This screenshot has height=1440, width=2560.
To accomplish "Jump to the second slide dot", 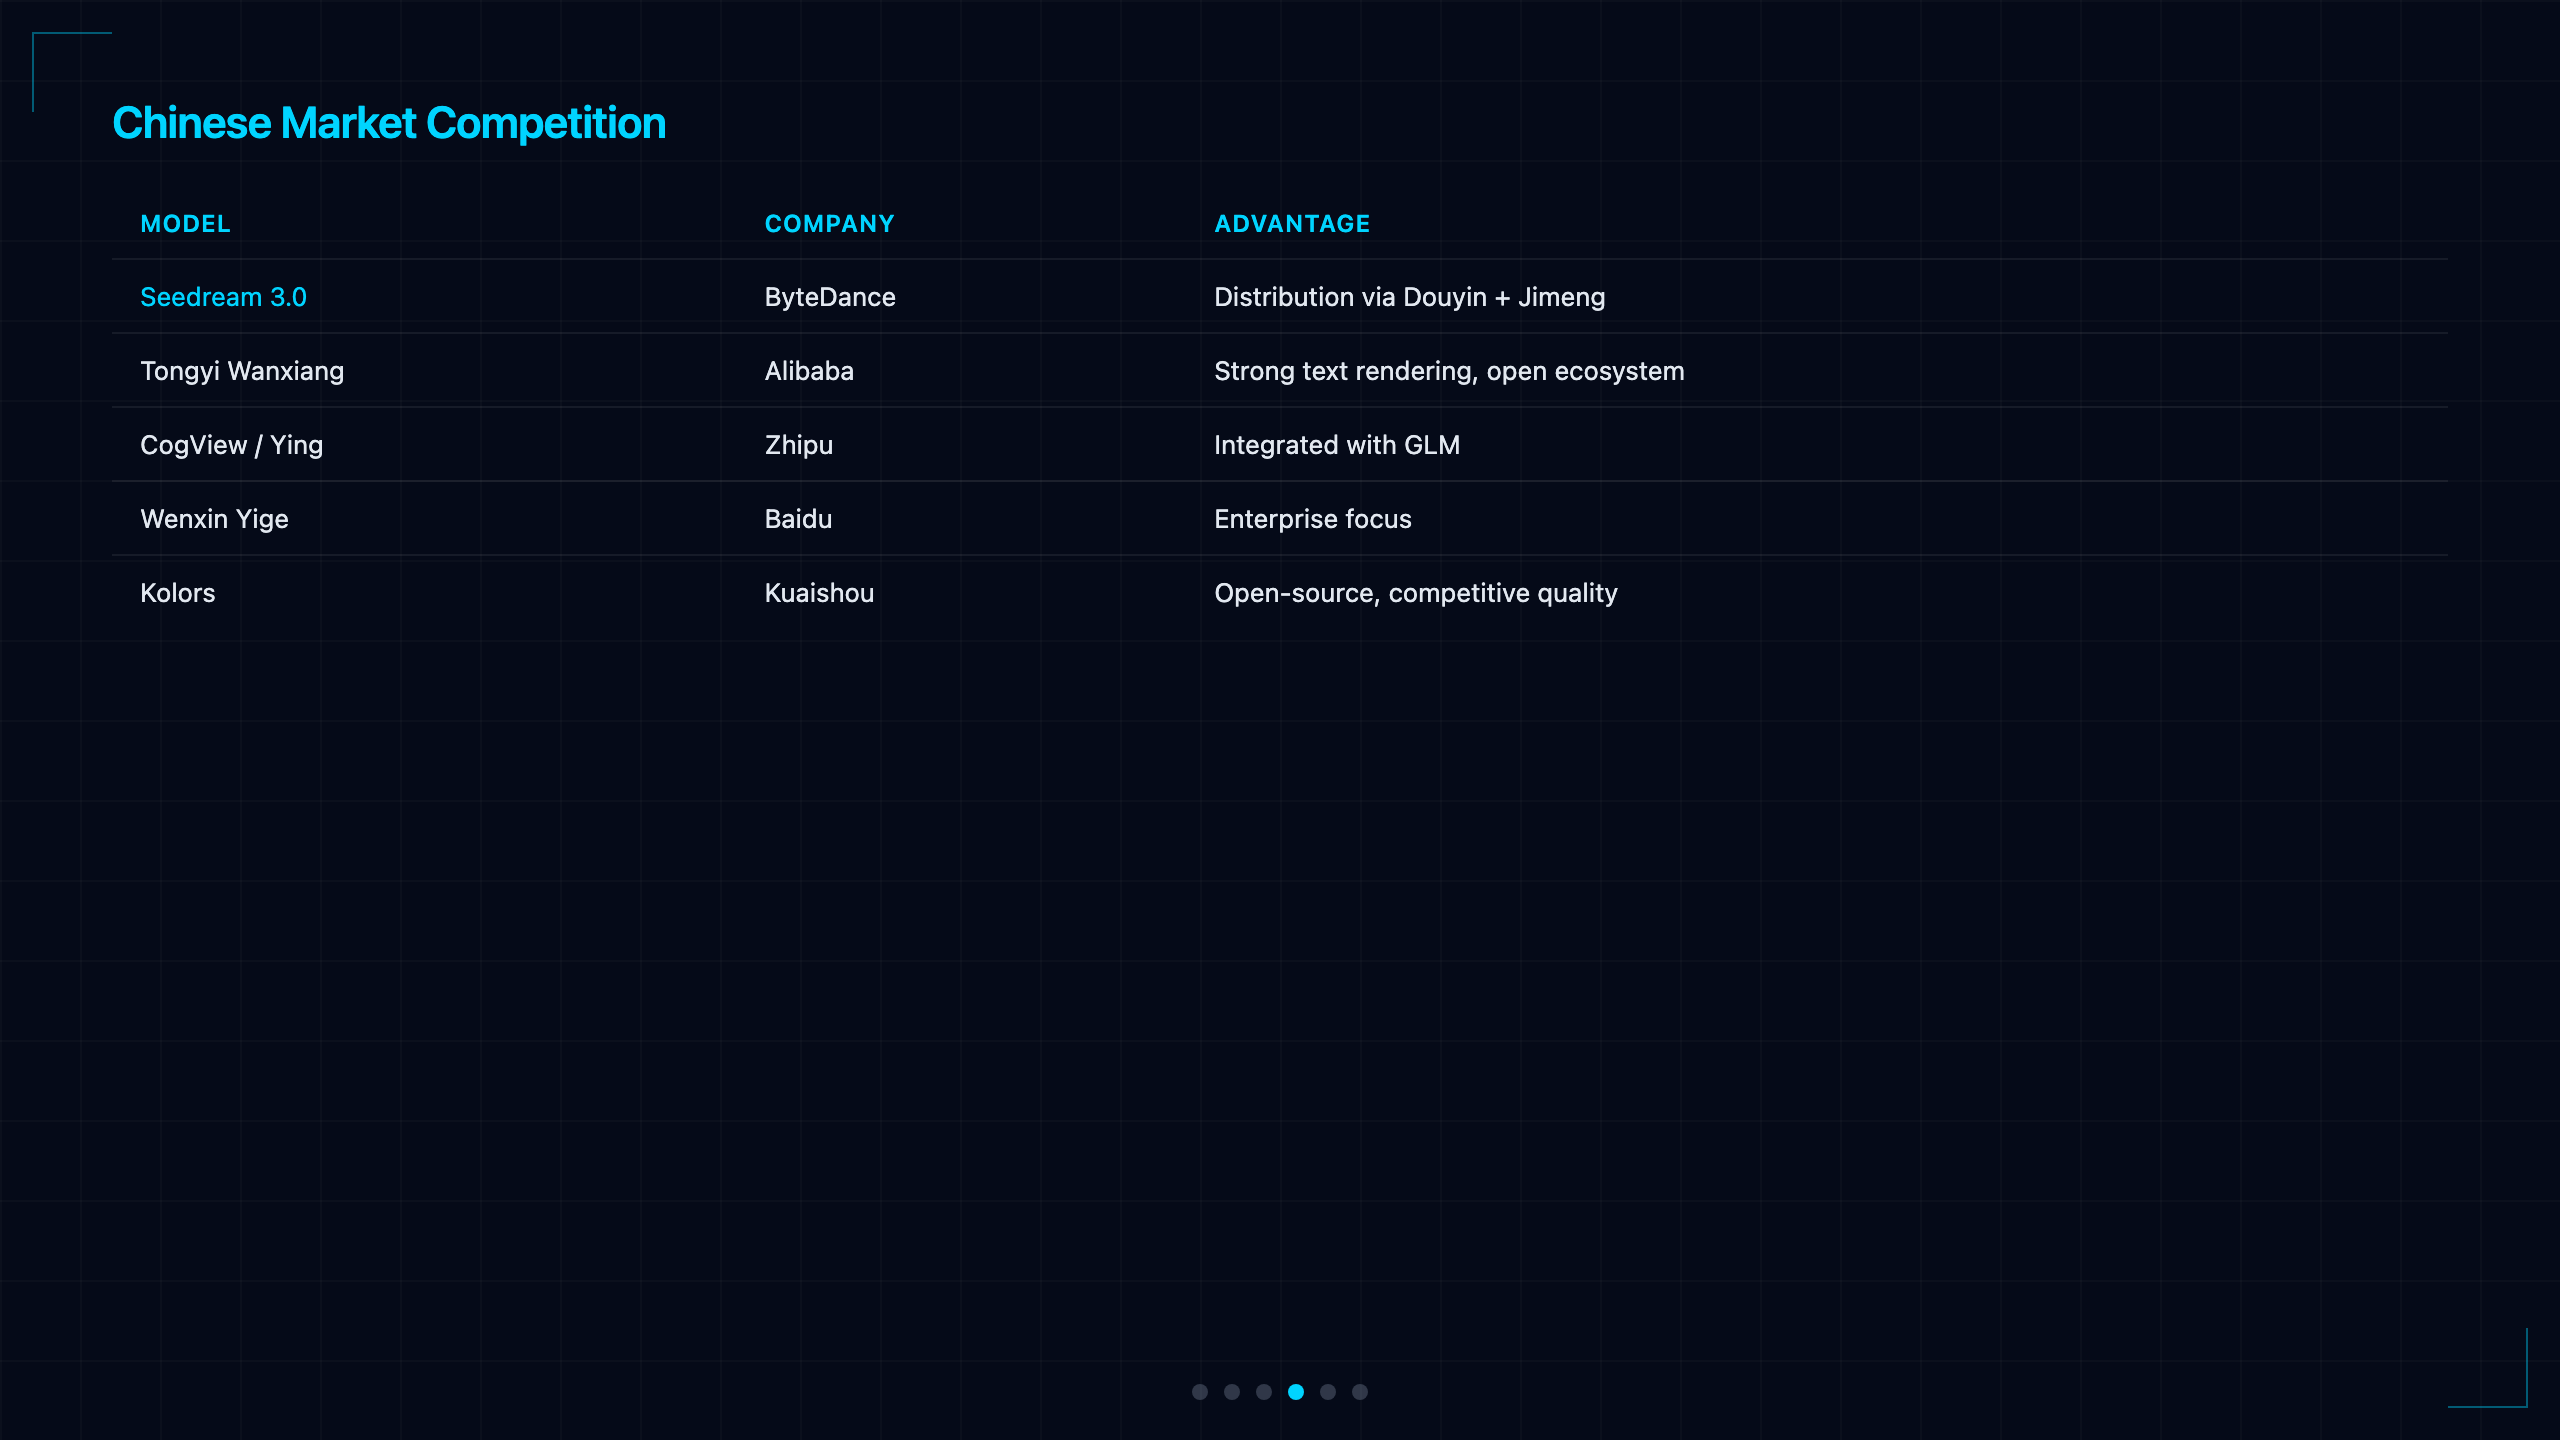I will pyautogui.click(x=1232, y=1392).
